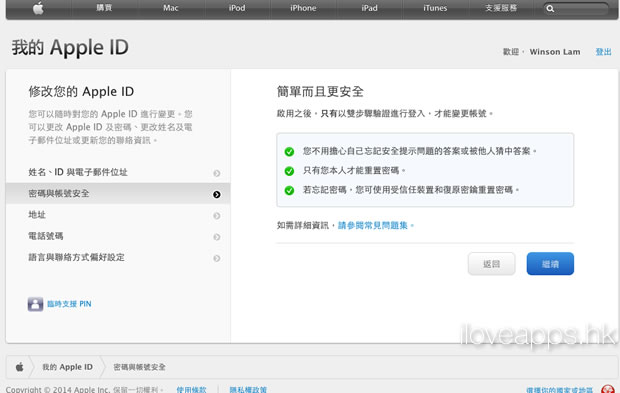
Task: Open 隱私權政策 privacy policy footer link
Action: [x=248, y=389]
